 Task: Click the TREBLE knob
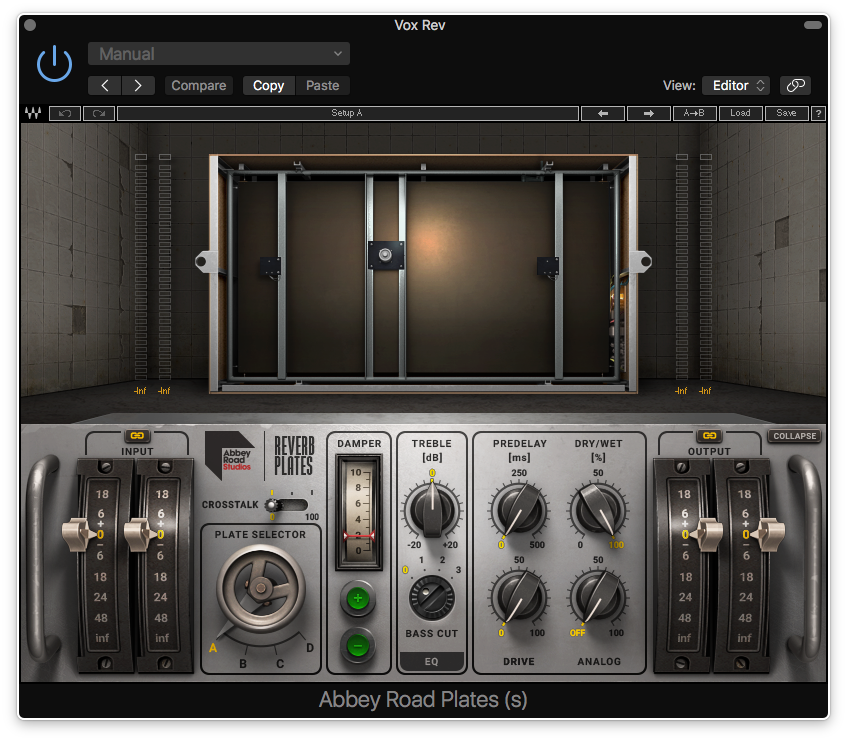[432, 509]
